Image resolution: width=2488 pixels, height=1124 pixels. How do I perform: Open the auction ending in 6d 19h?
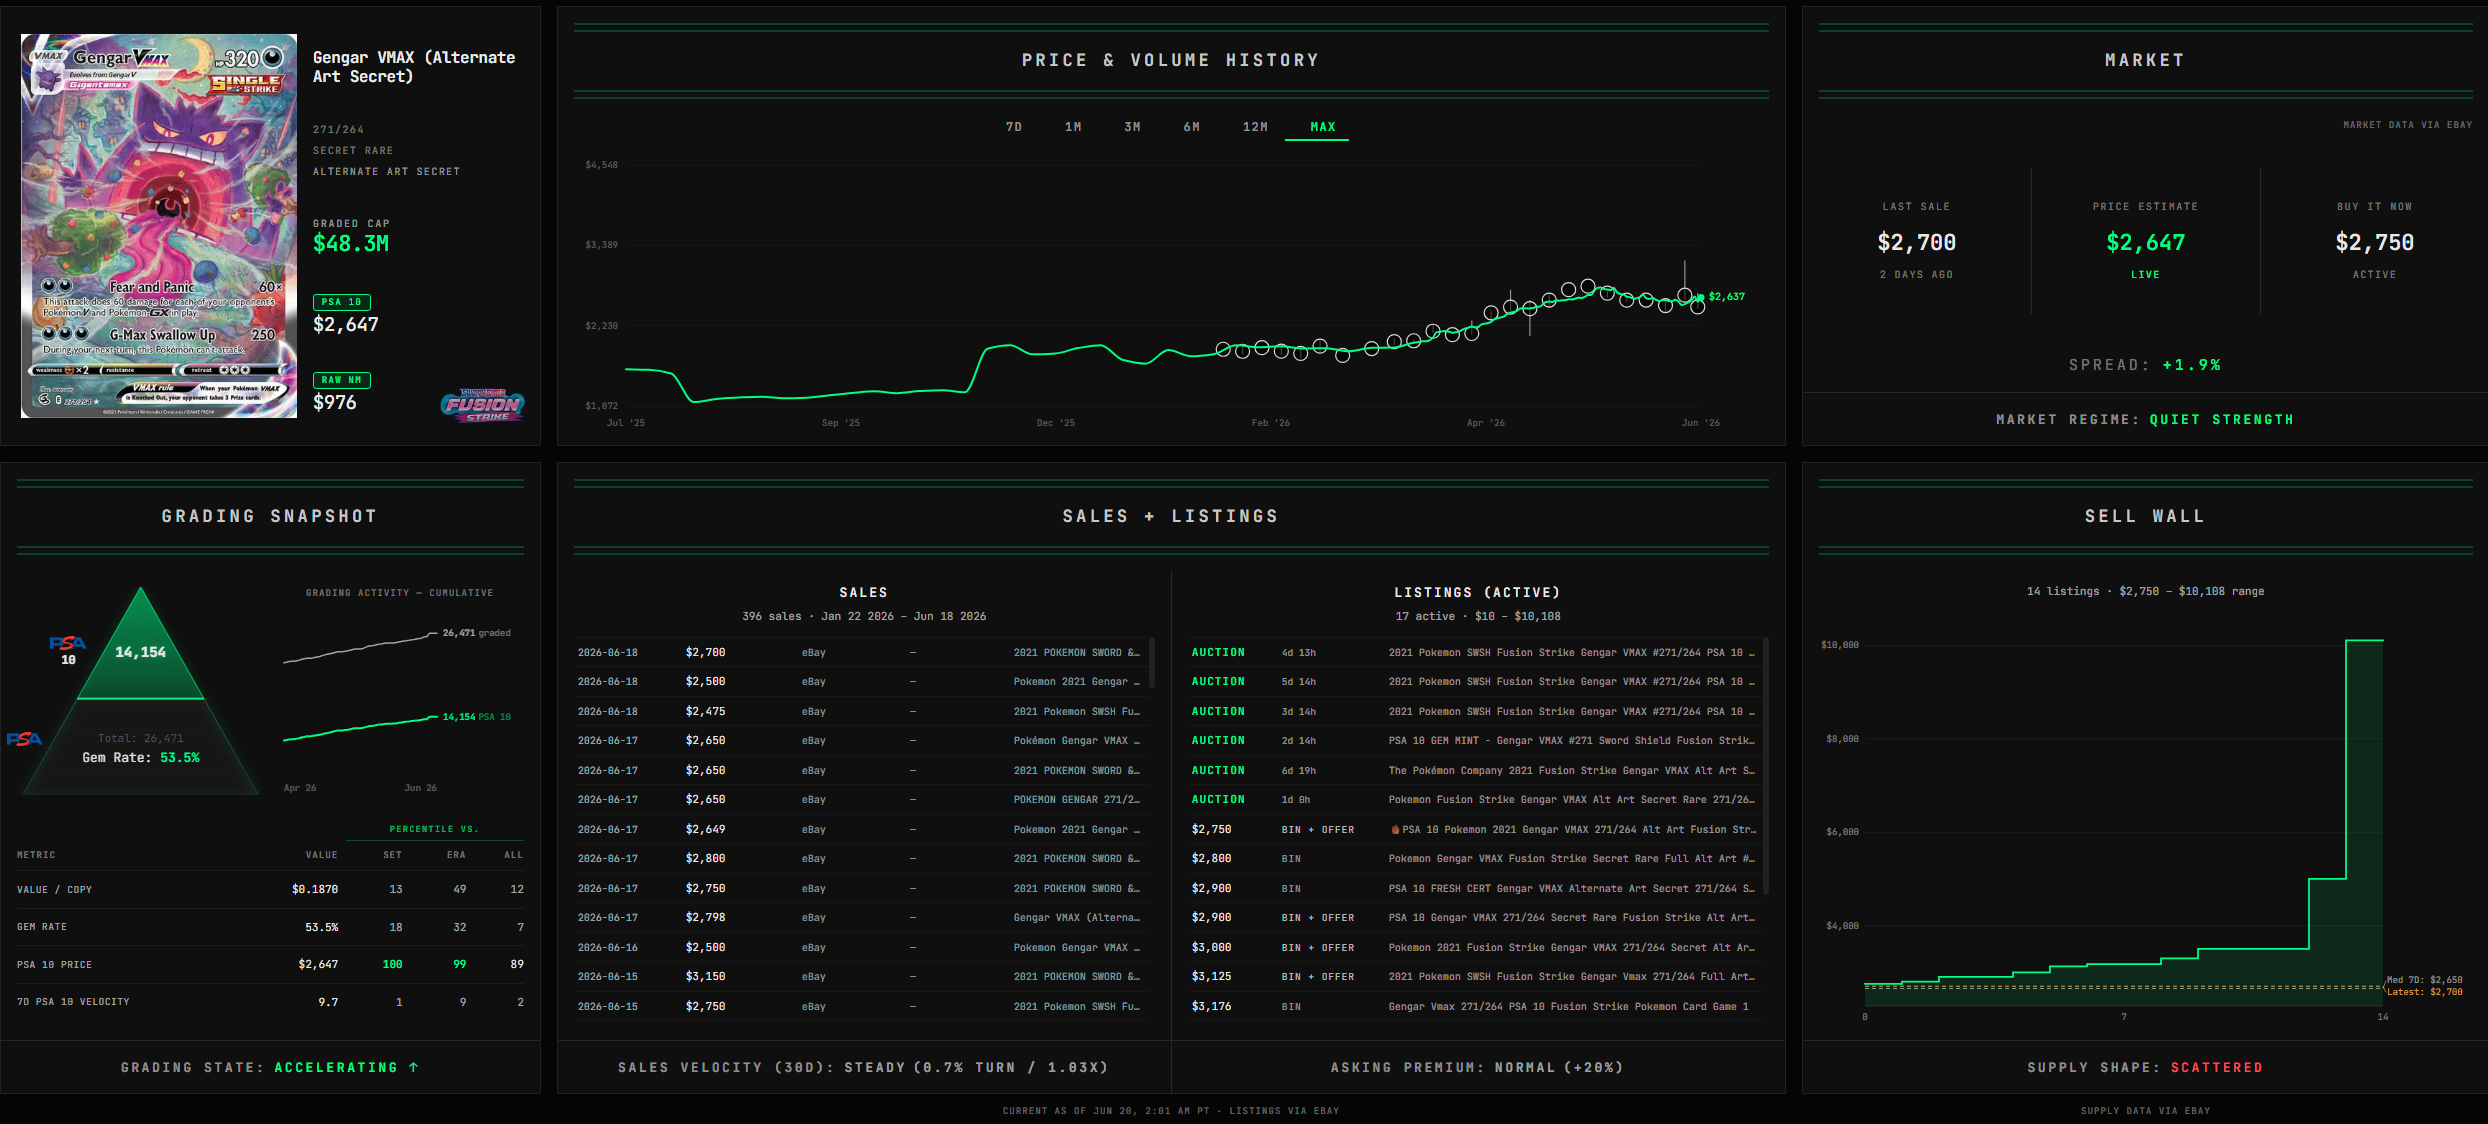point(1473,771)
